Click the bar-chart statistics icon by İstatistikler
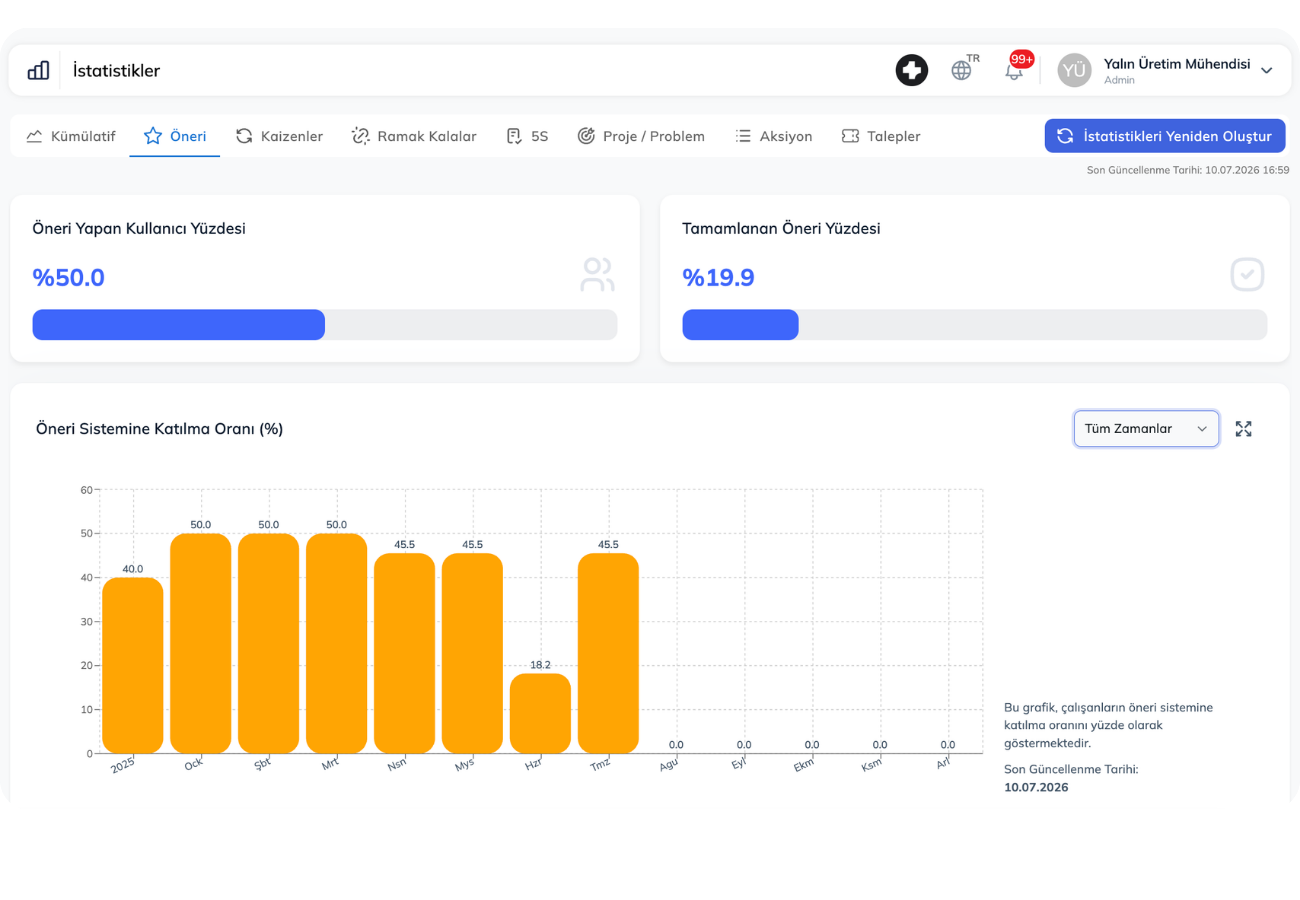1300x900 pixels. [x=38, y=70]
